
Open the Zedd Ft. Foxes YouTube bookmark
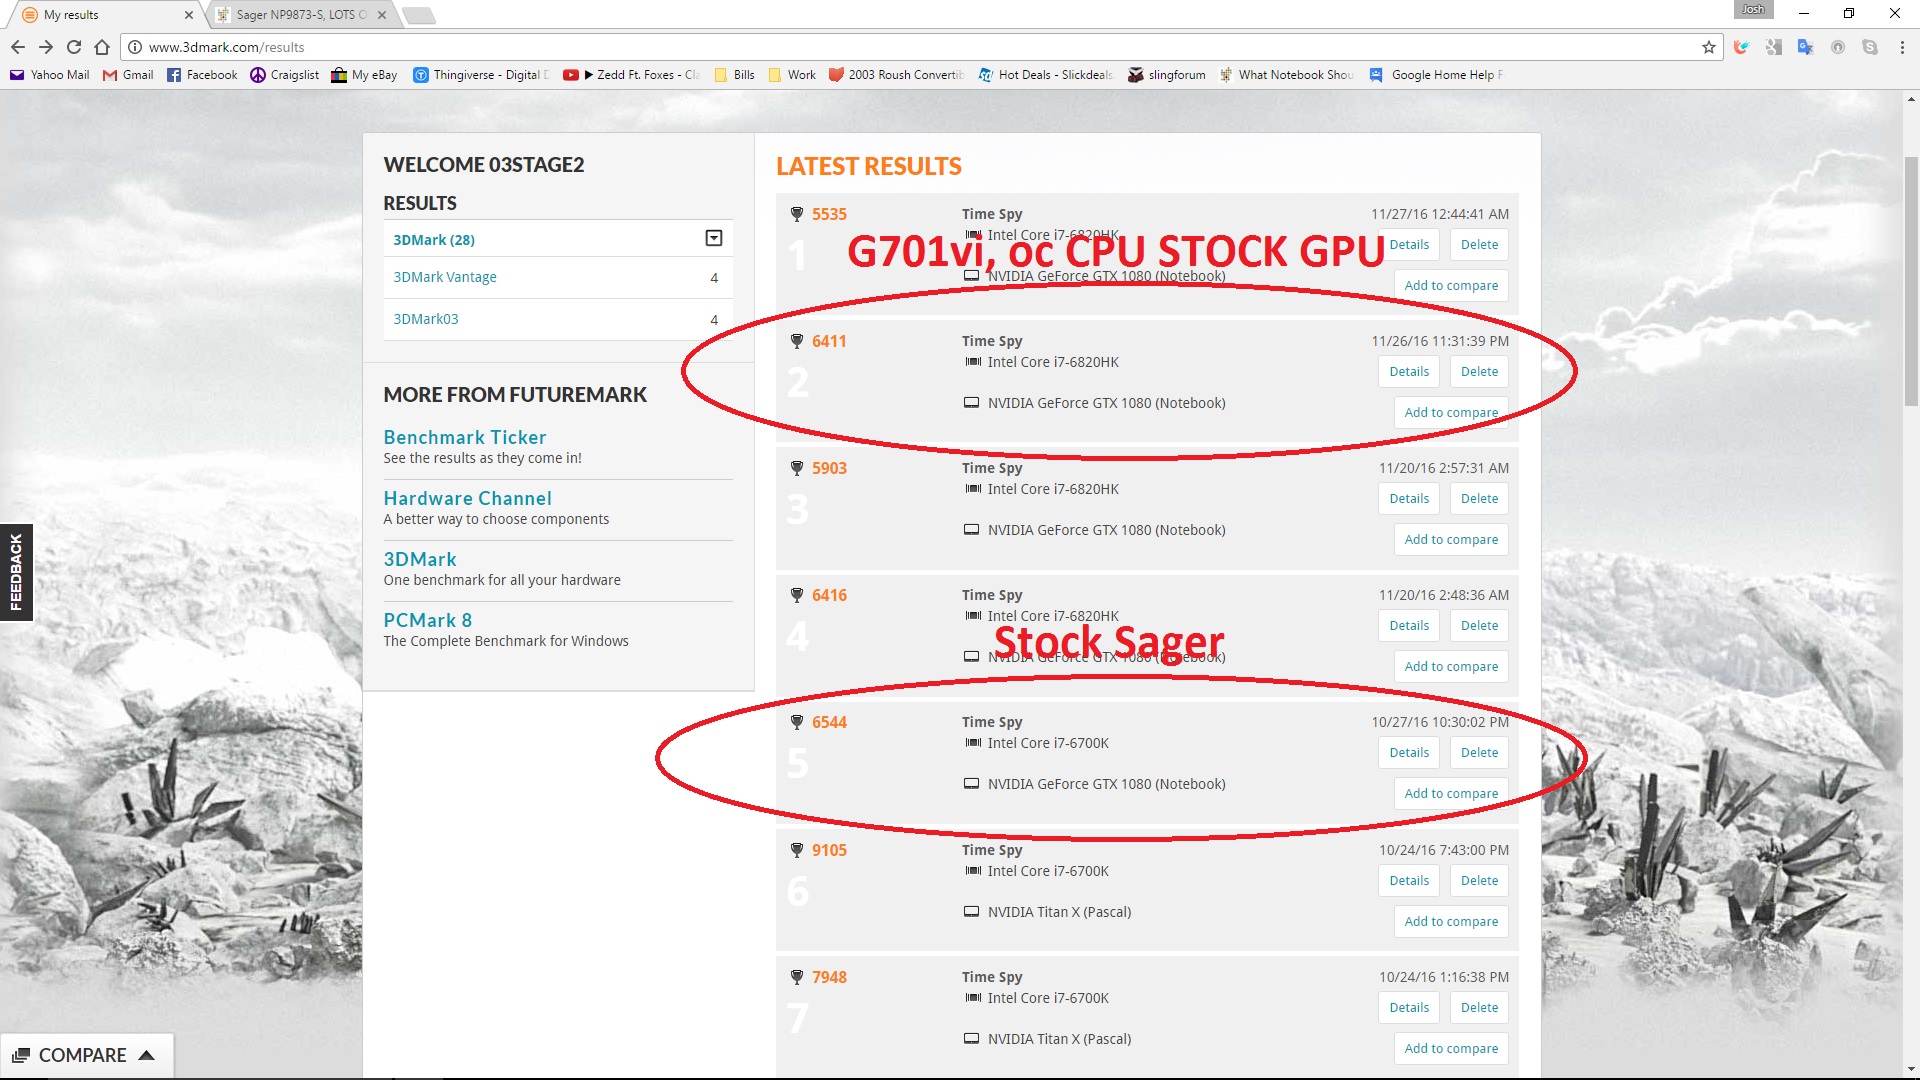[631, 75]
